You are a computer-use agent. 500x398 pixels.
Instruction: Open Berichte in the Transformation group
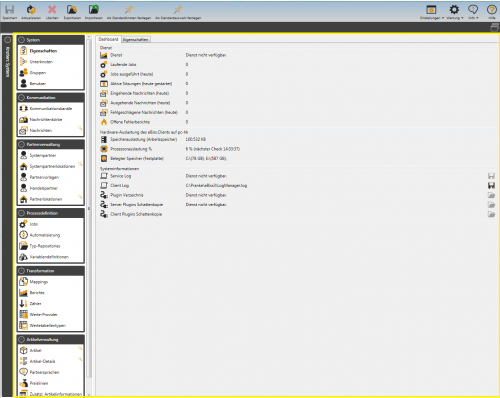coord(37,293)
